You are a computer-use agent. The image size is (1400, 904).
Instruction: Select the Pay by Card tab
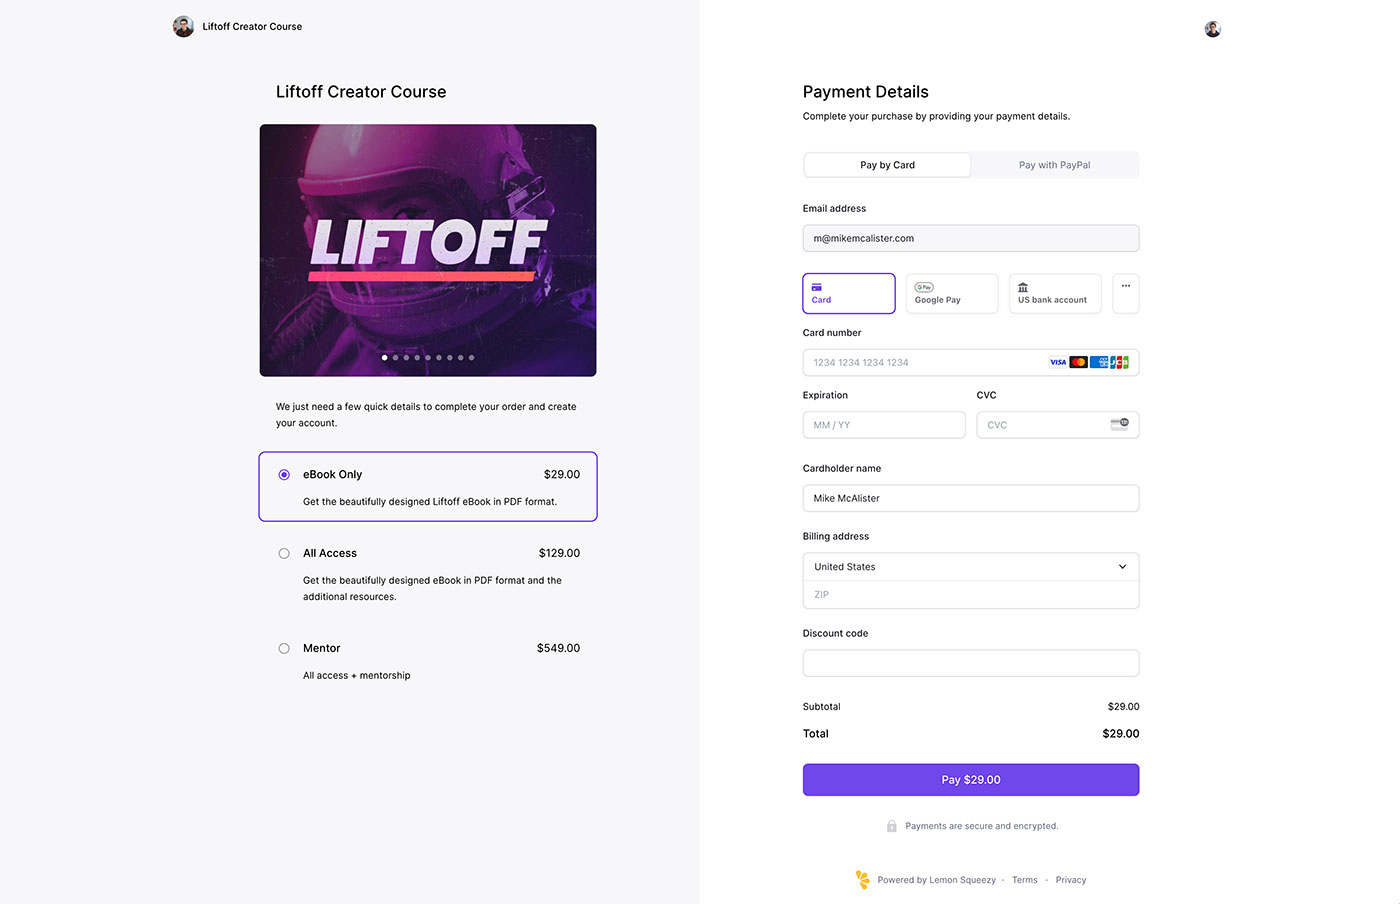point(886,164)
